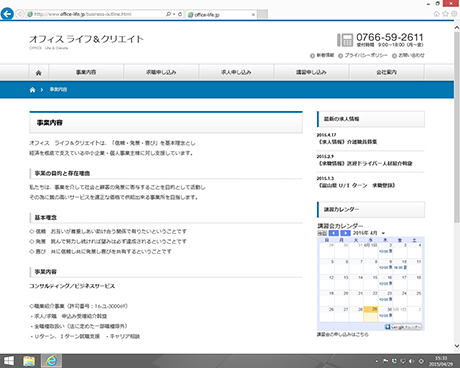460x368 pixels.
Task: Open the Windows Start button
Action: click(x=9, y=361)
